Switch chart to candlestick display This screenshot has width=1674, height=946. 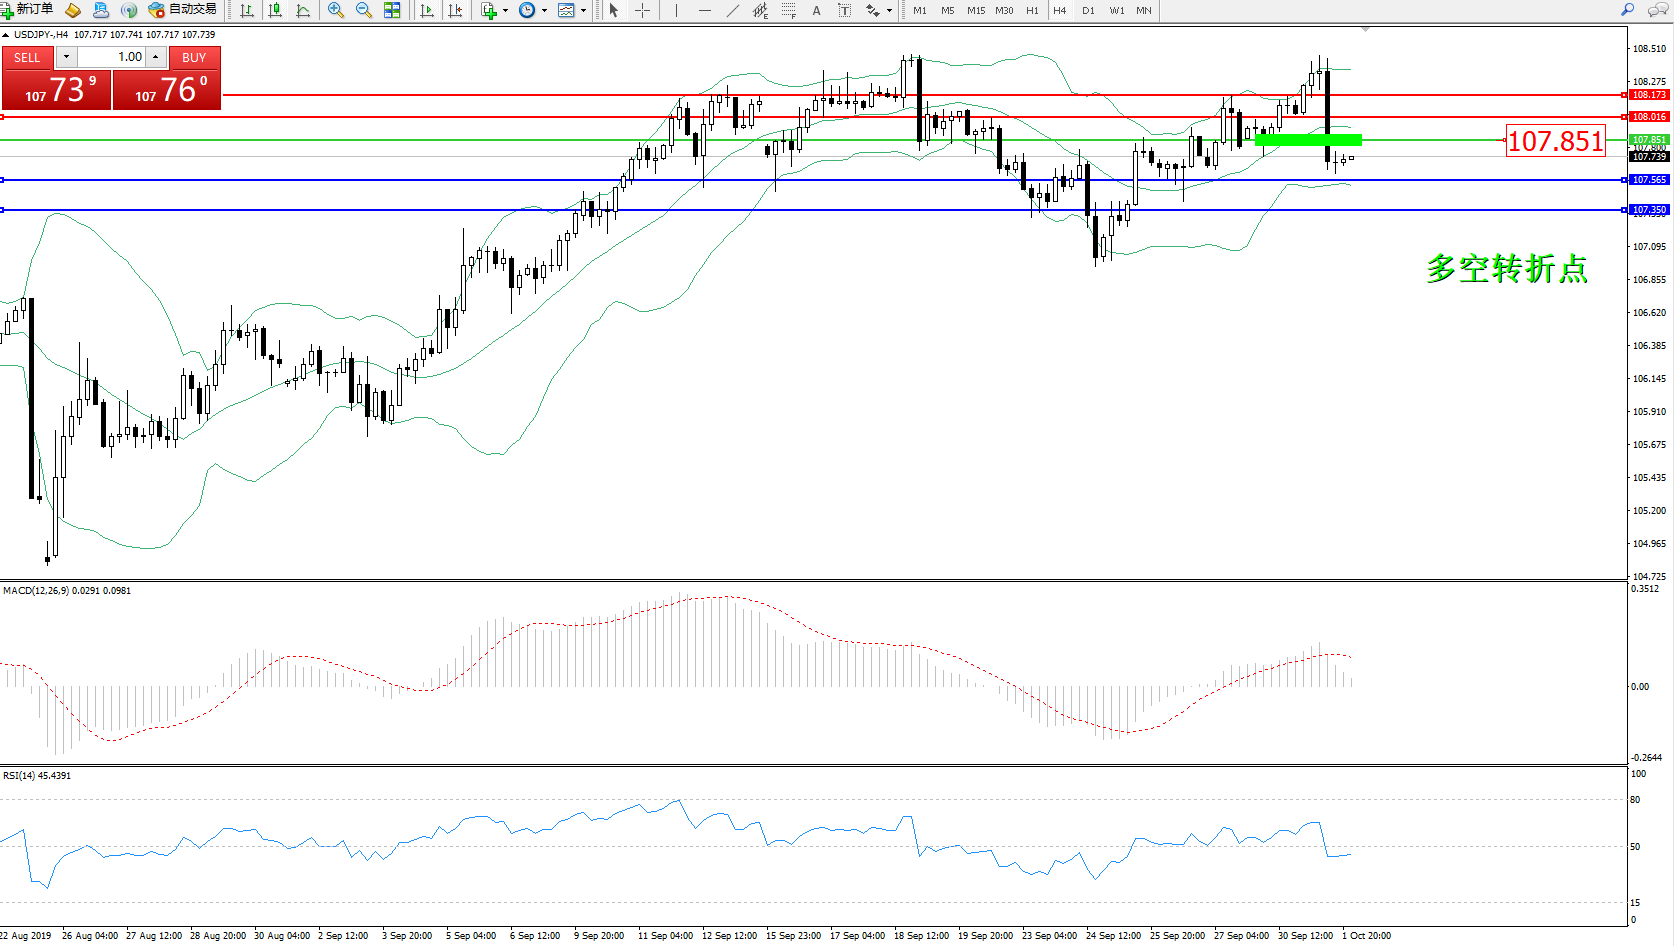click(x=275, y=10)
